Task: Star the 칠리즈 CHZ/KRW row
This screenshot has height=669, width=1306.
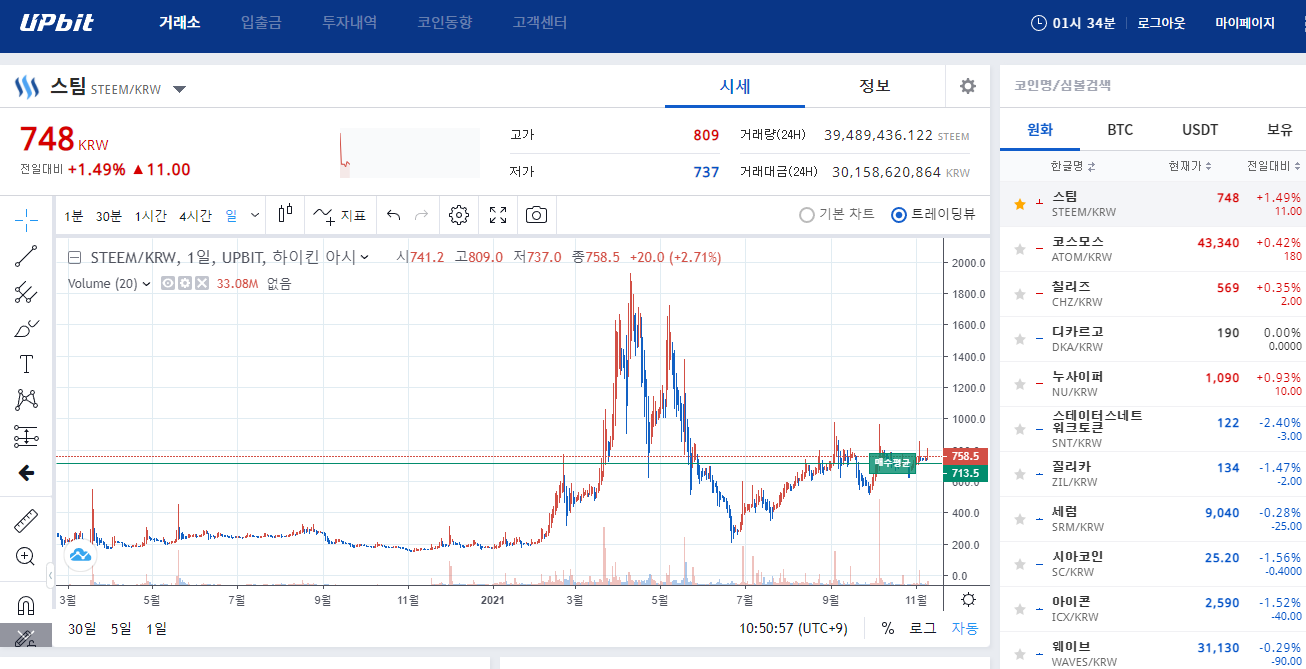Action: pyautogui.click(x=1020, y=294)
